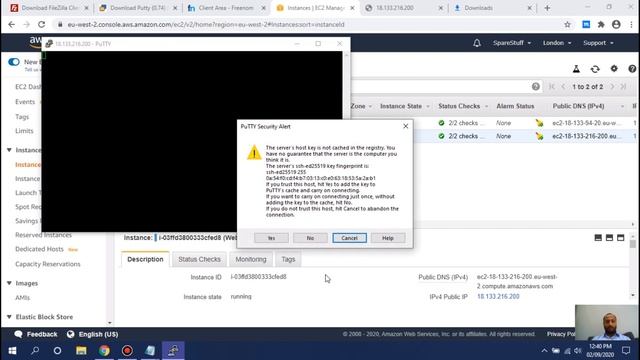Click middle details pane layout icon
Screen dimensions: 640x360
tap(609, 238)
